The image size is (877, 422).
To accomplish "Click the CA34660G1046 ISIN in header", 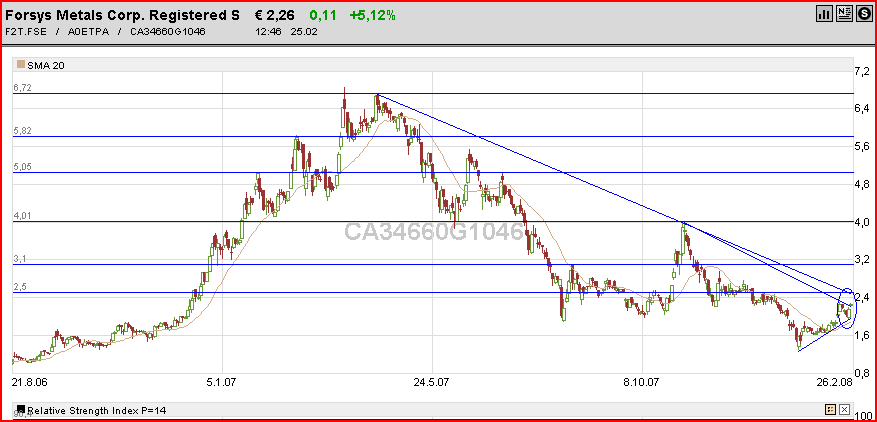I will tap(167, 31).
